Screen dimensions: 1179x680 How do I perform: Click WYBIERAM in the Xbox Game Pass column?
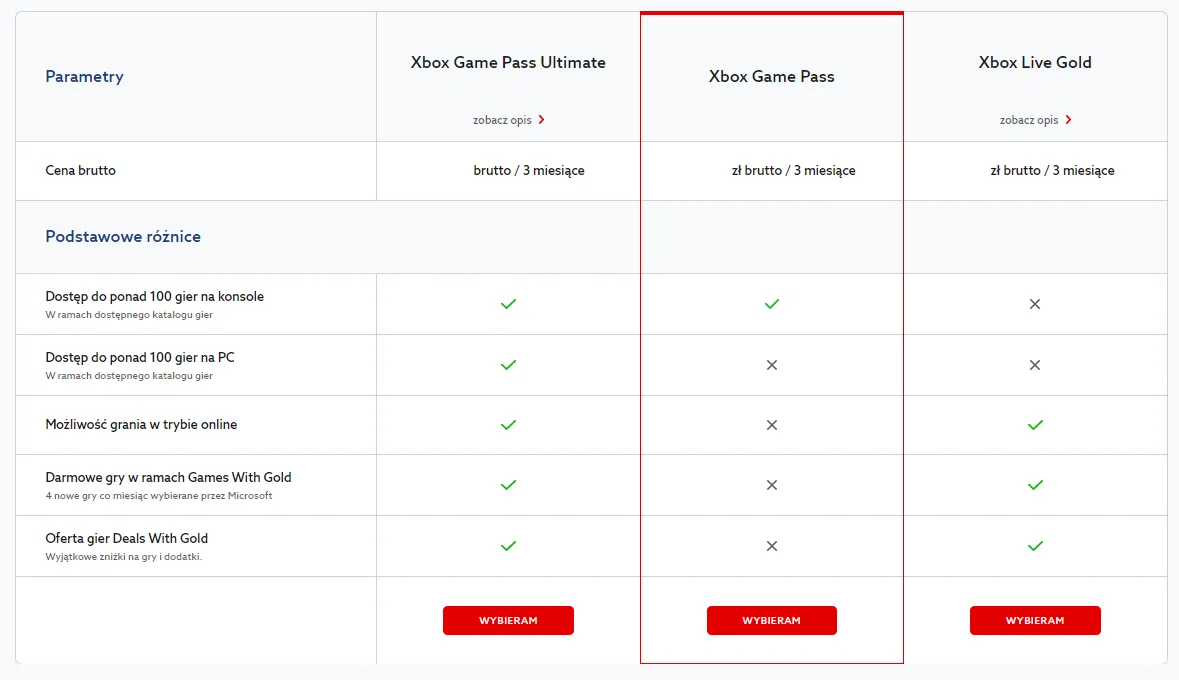(x=771, y=620)
